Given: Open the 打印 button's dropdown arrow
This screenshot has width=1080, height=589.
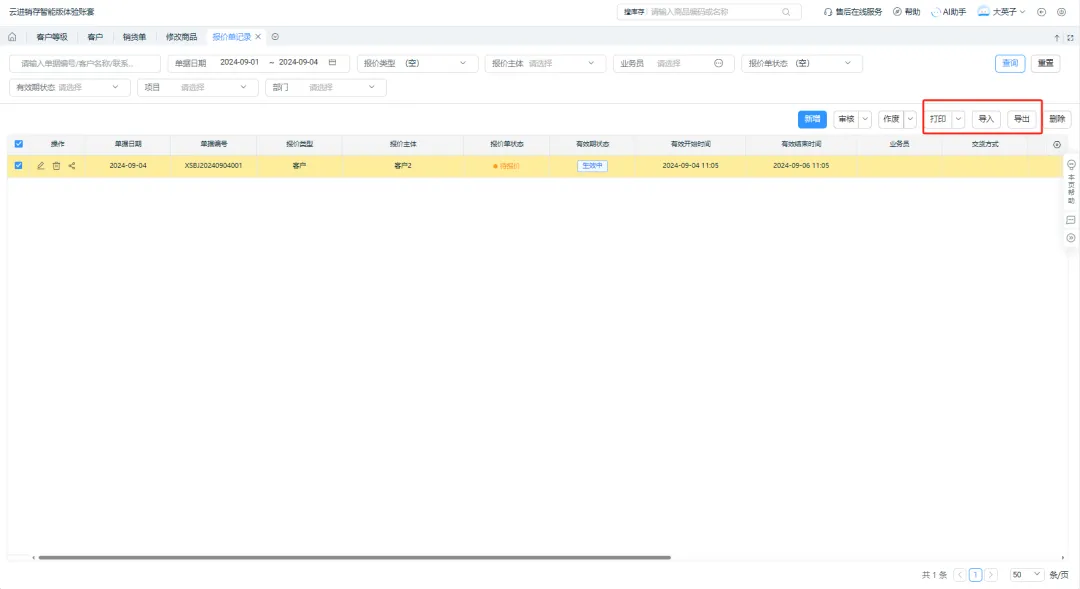Looking at the screenshot, I should [958, 119].
